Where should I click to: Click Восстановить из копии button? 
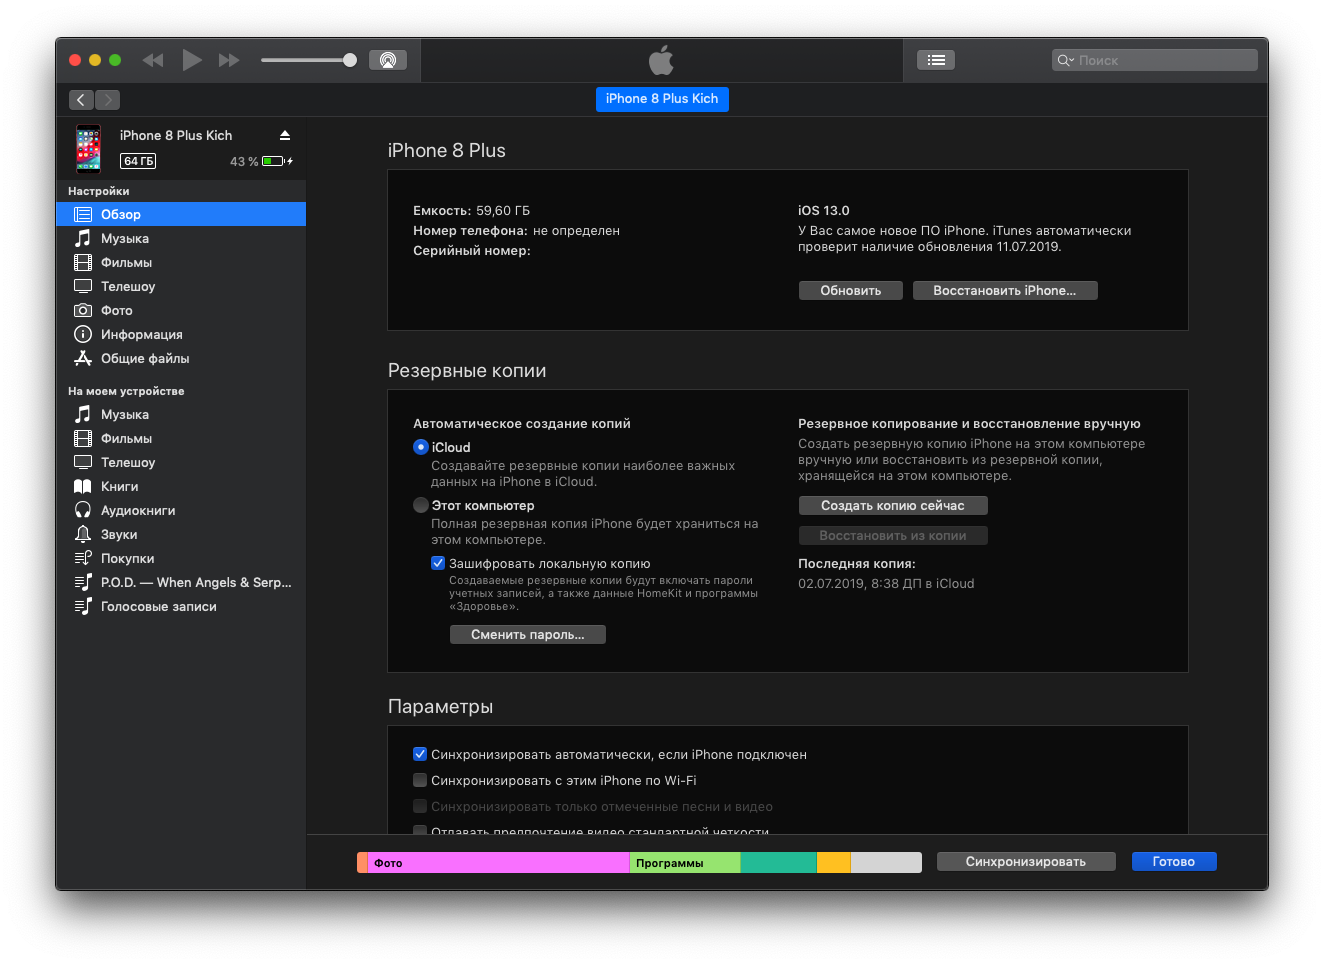click(893, 536)
